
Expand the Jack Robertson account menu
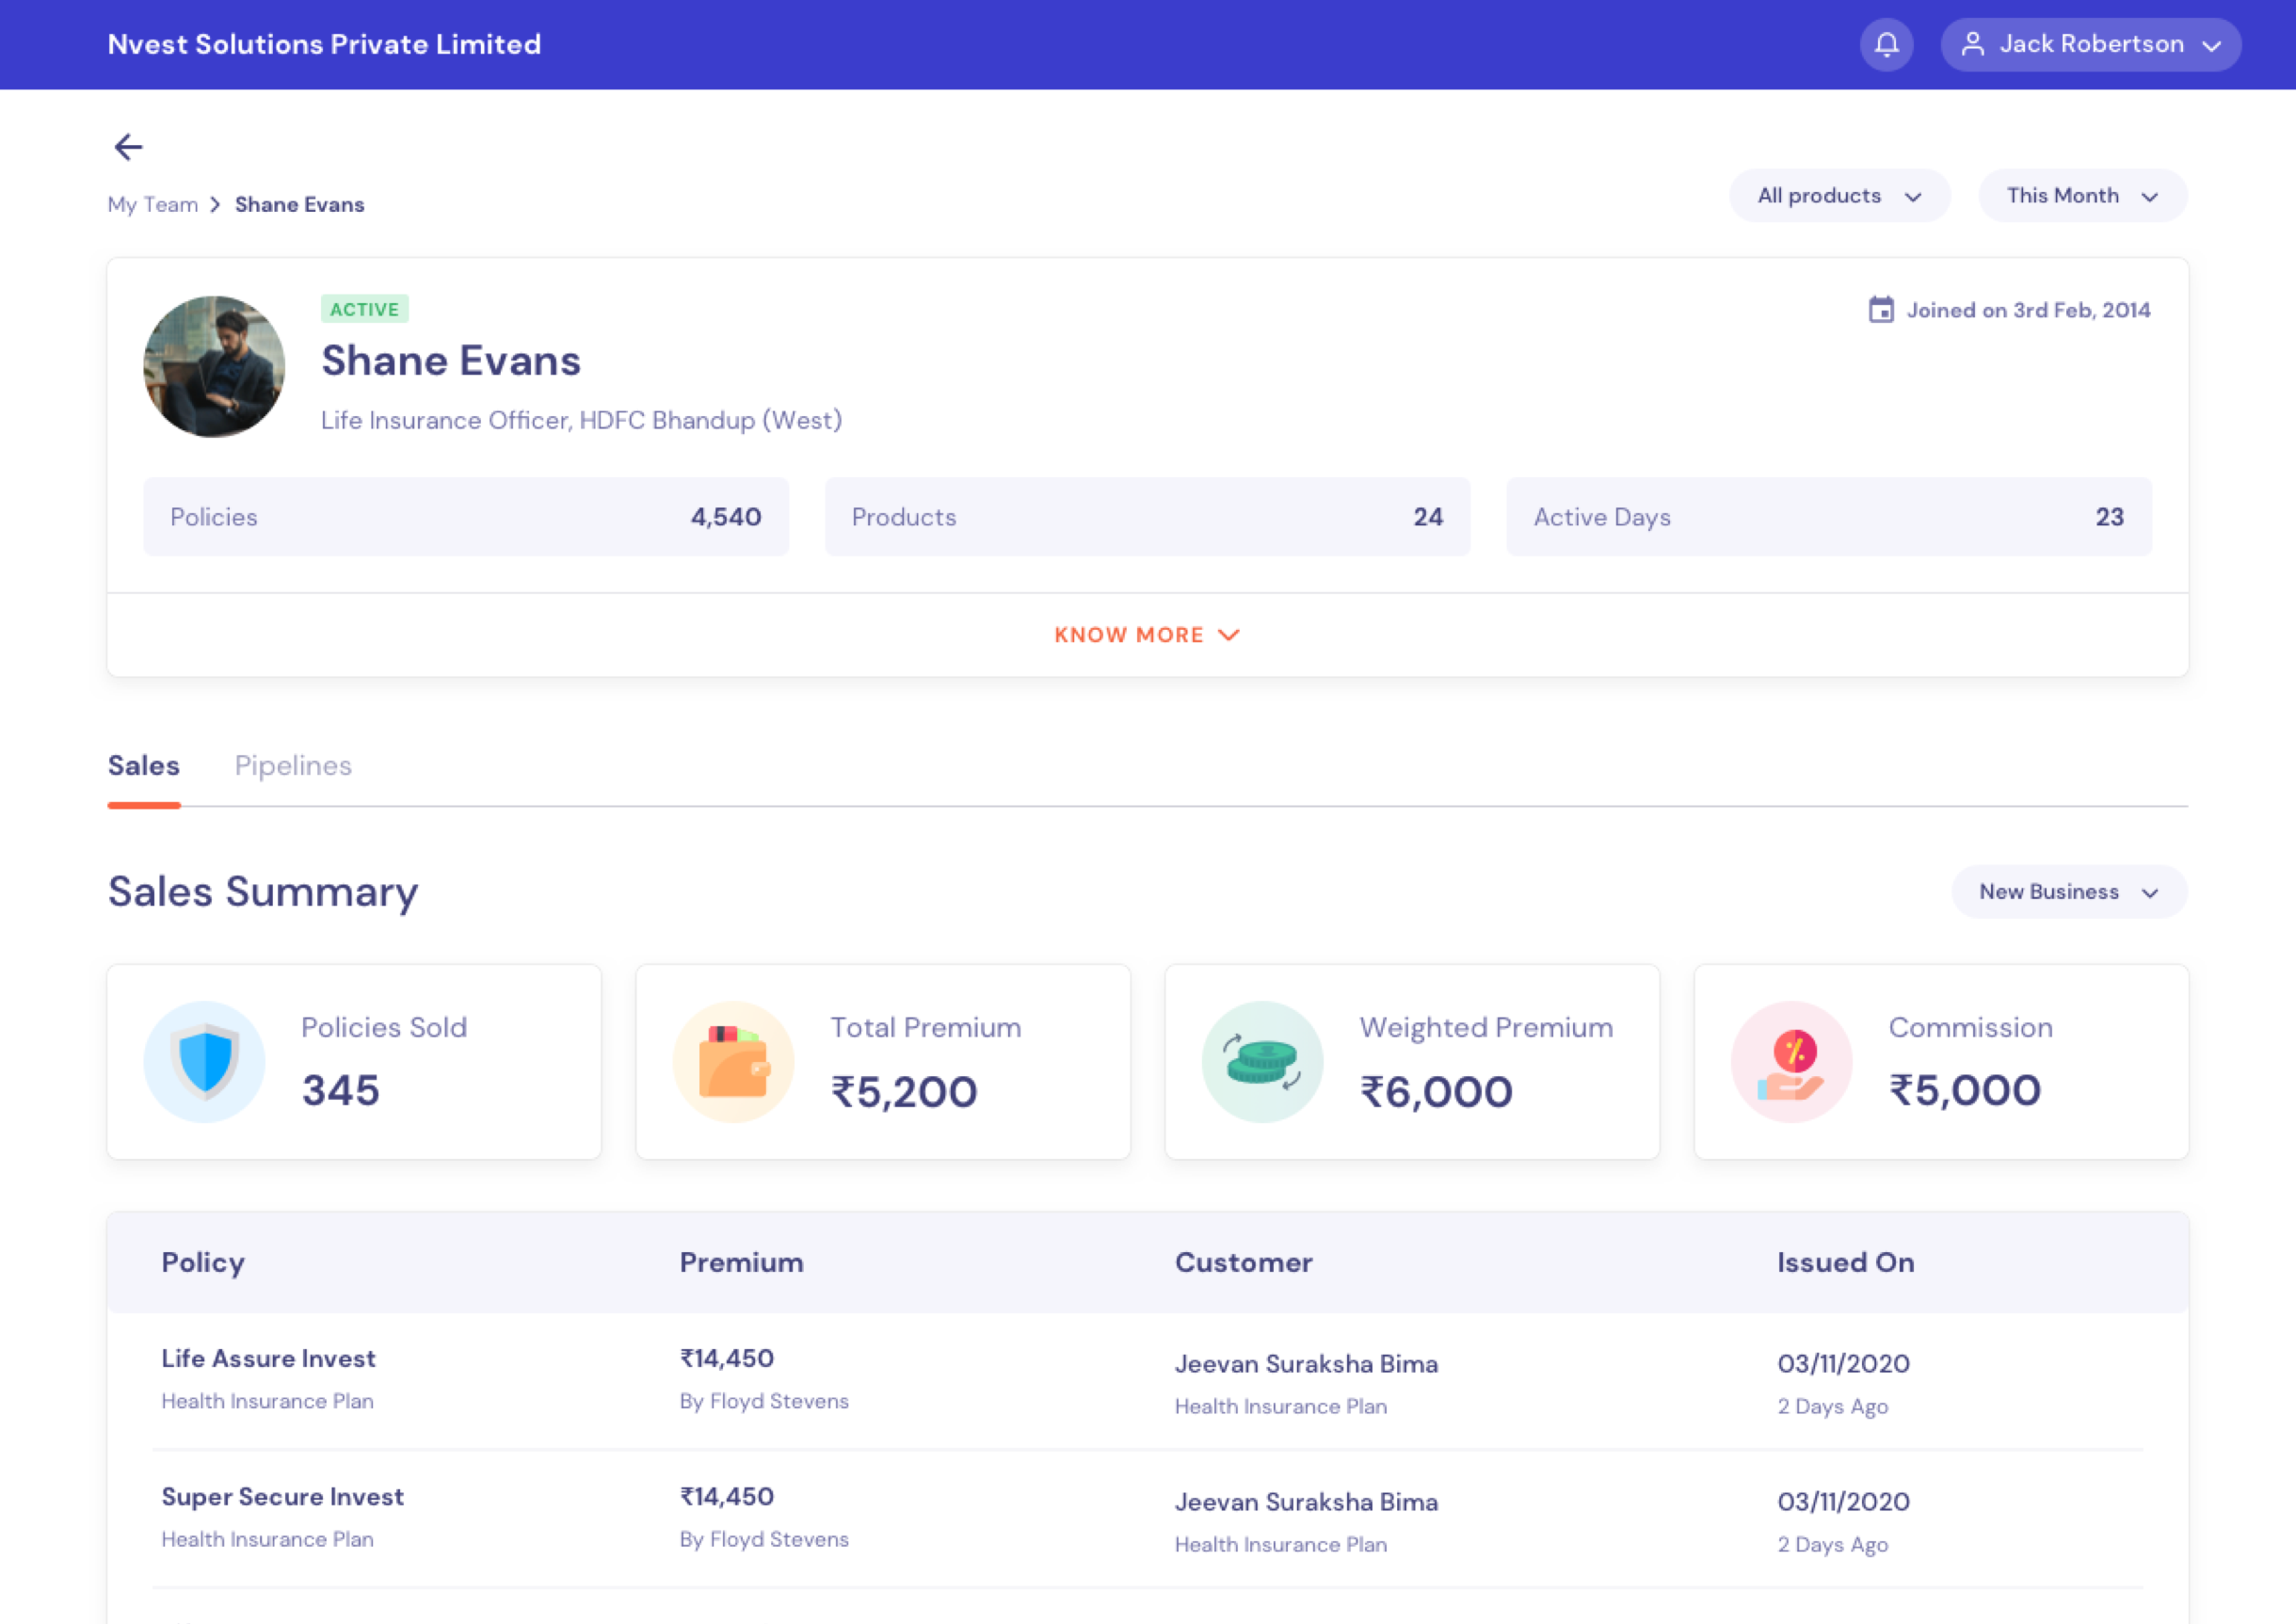coord(2091,45)
